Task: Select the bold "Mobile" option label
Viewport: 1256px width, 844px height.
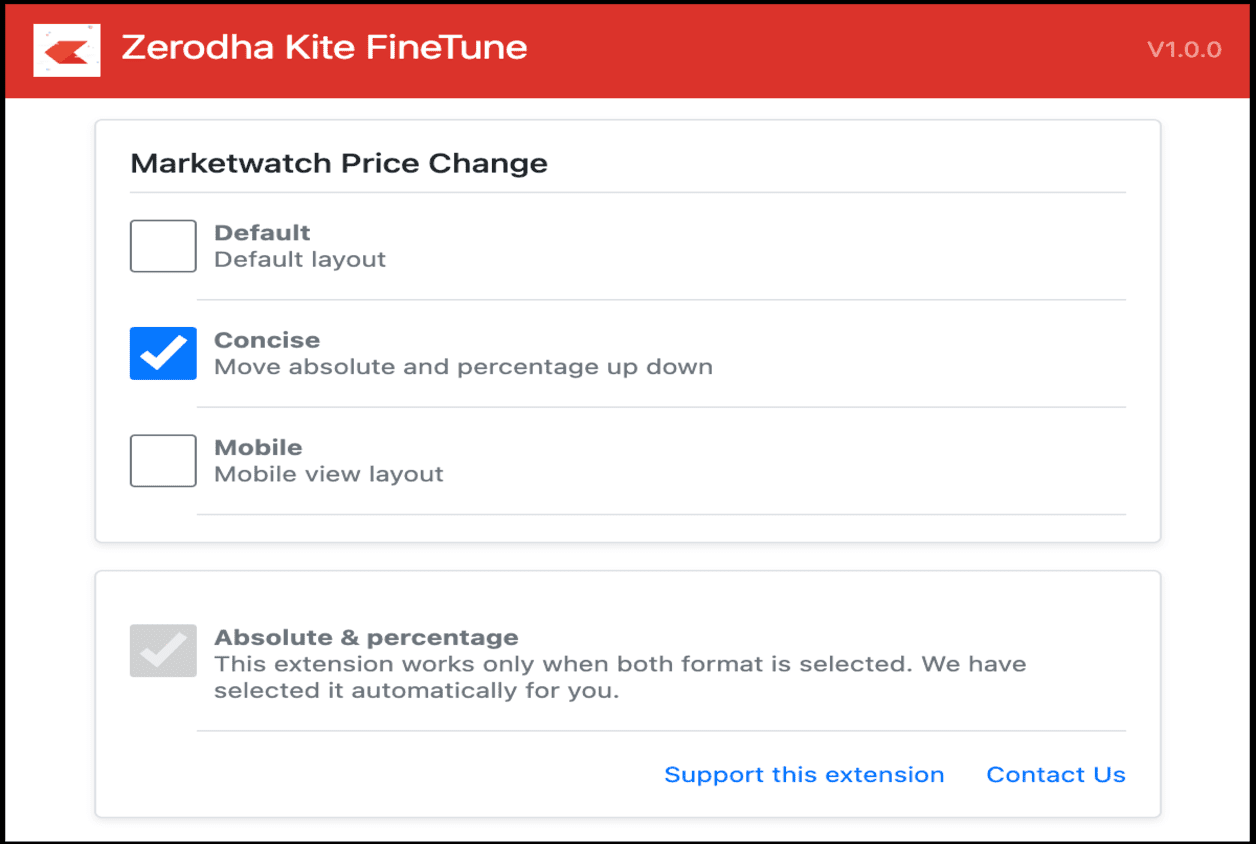Action: pos(258,447)
